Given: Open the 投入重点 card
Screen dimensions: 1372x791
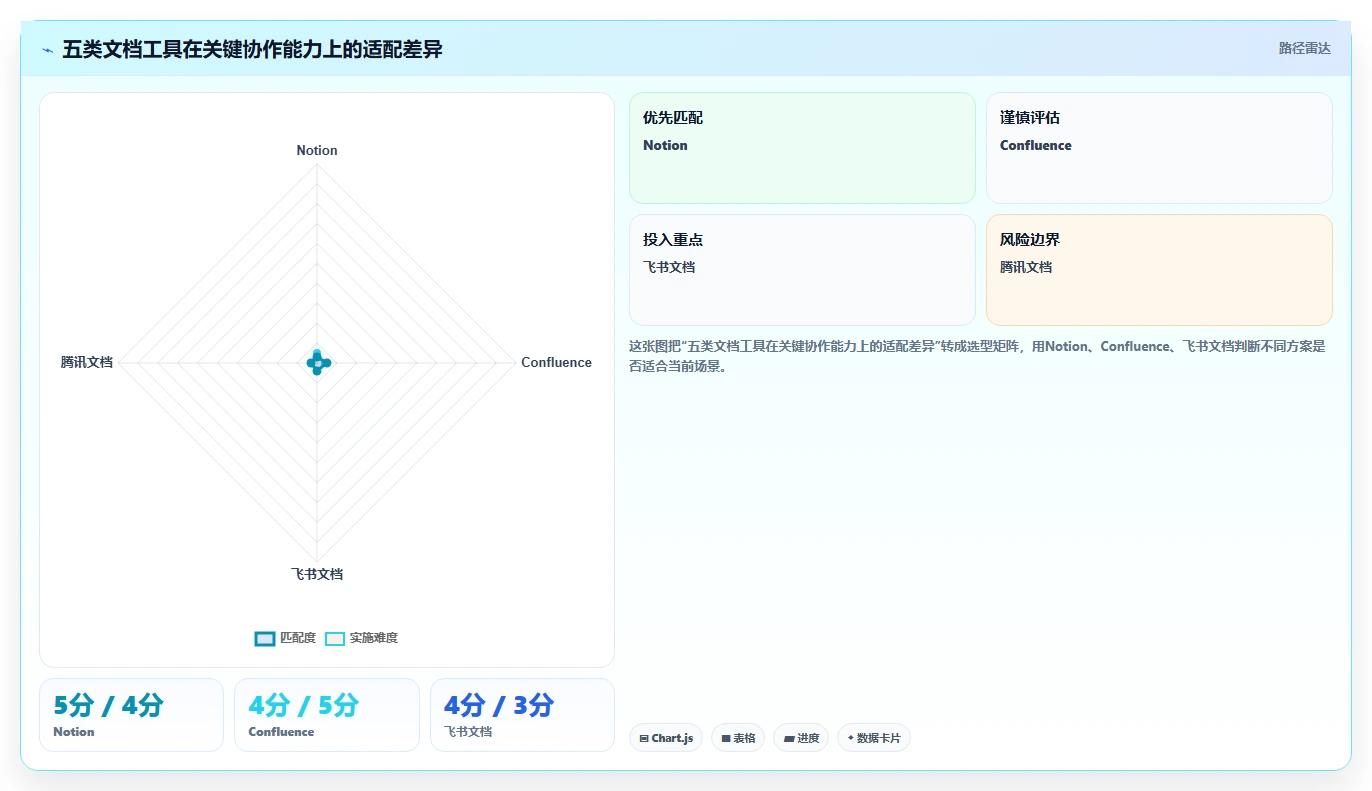Looking at the screenshot, I should 802,270.
